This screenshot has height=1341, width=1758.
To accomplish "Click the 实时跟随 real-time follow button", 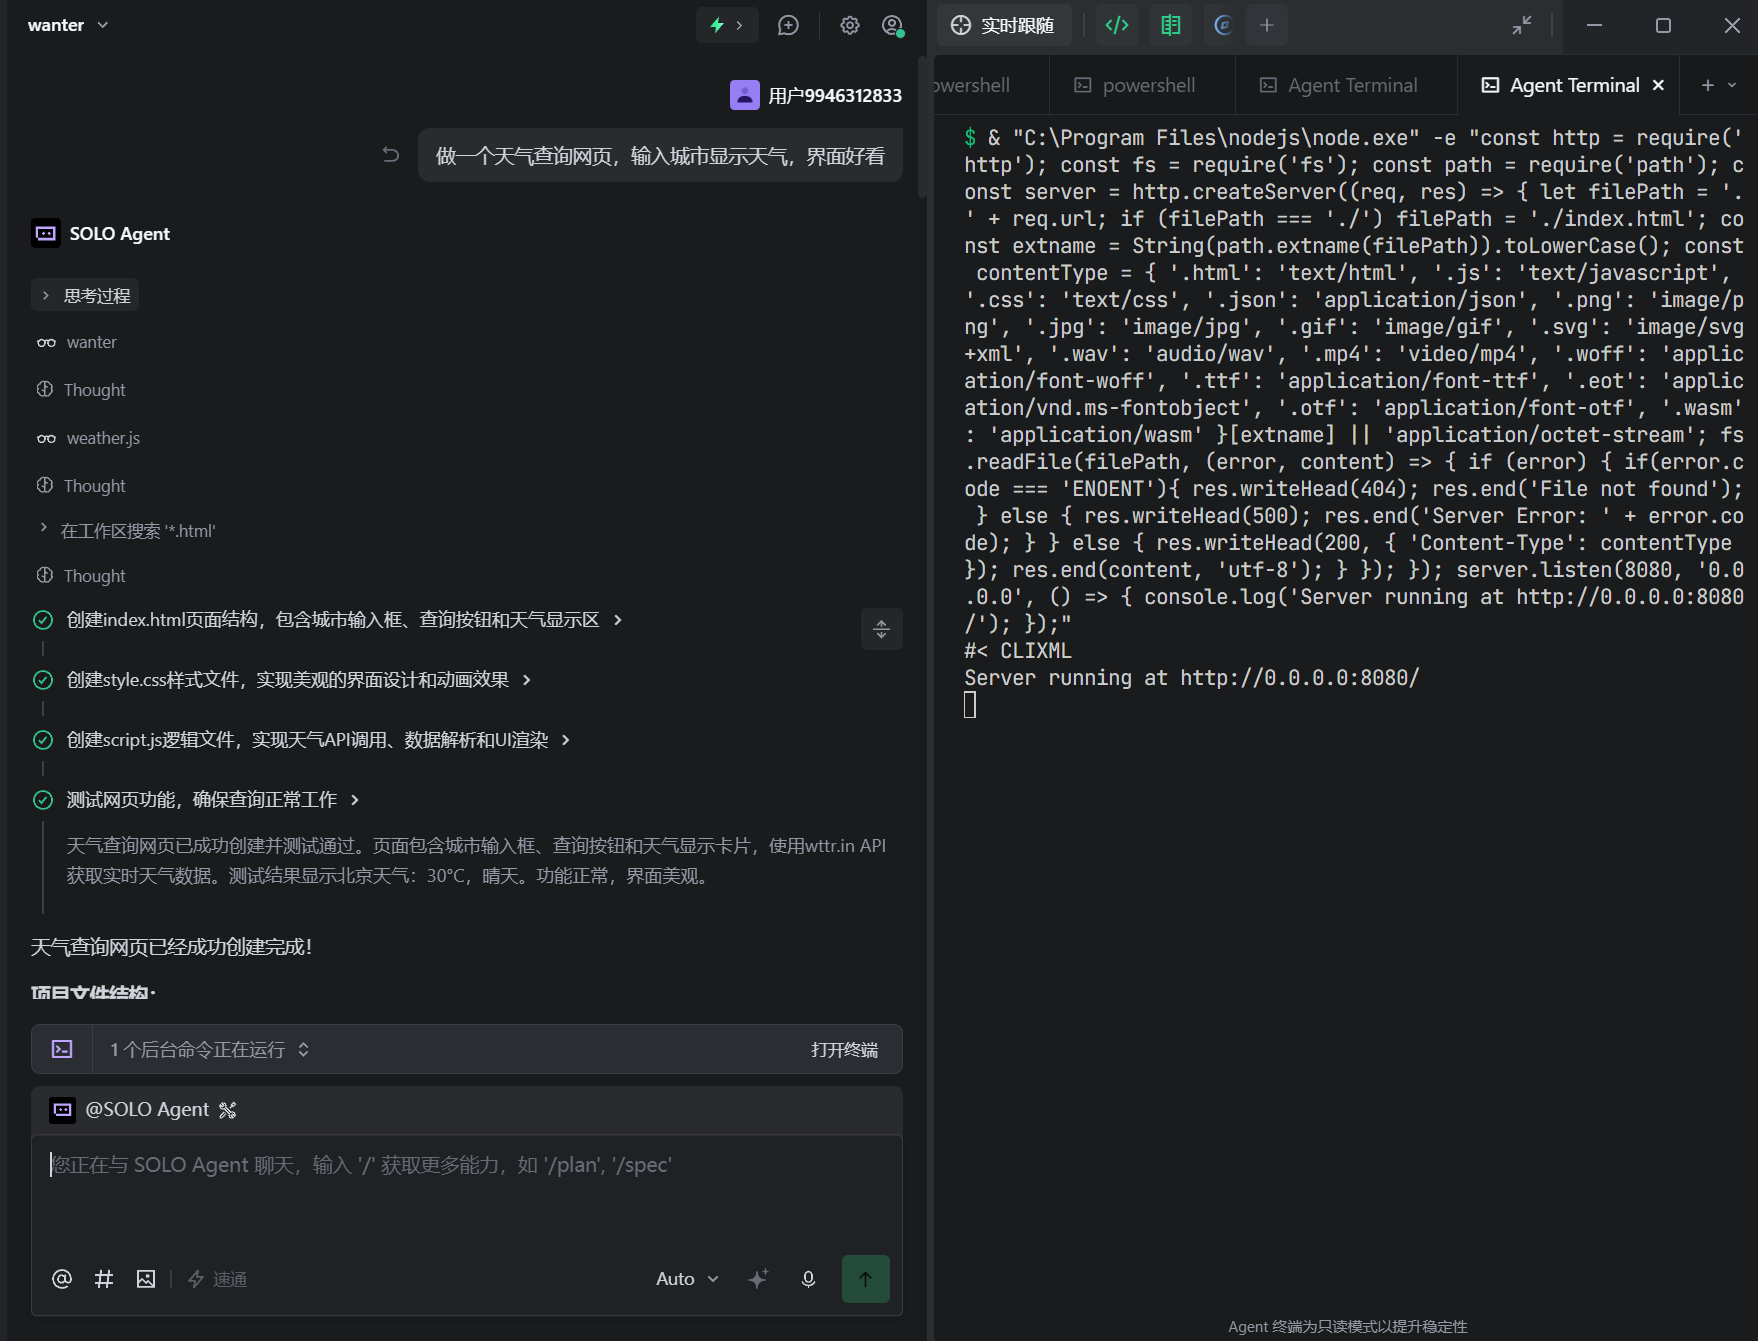I will (x=1003, y=25).
